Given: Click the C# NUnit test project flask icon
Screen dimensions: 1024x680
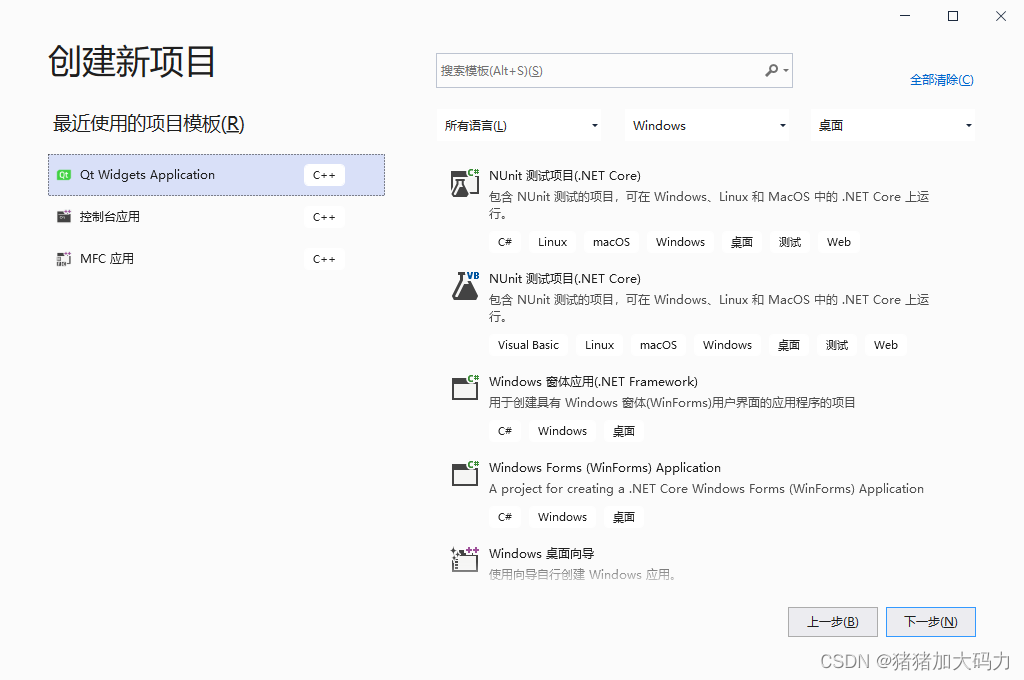Looking at the screenshot, I should coord(465,183).
